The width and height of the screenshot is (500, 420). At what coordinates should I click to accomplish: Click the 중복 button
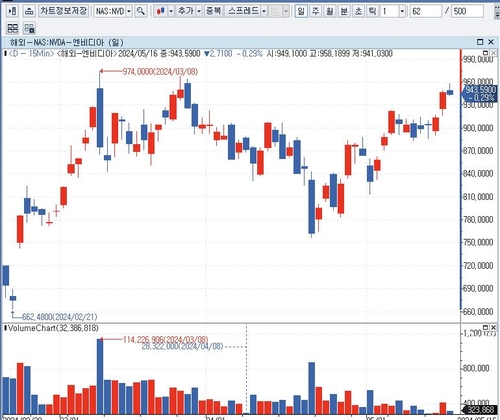[x=213, y=11]
